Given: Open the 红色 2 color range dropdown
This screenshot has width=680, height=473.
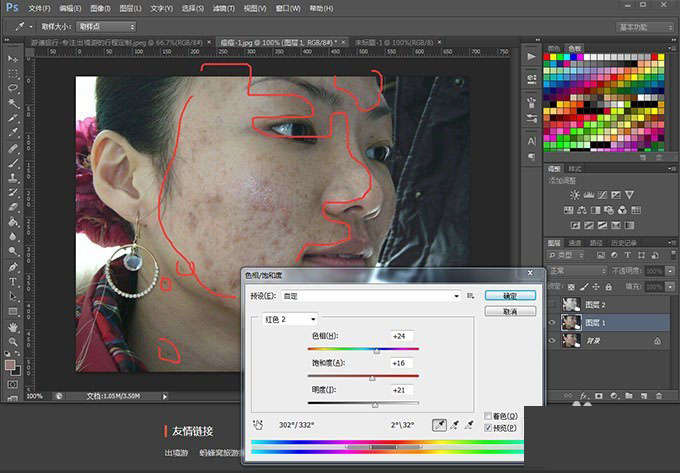Looking at the screenshot, I should tap(290, 319).
